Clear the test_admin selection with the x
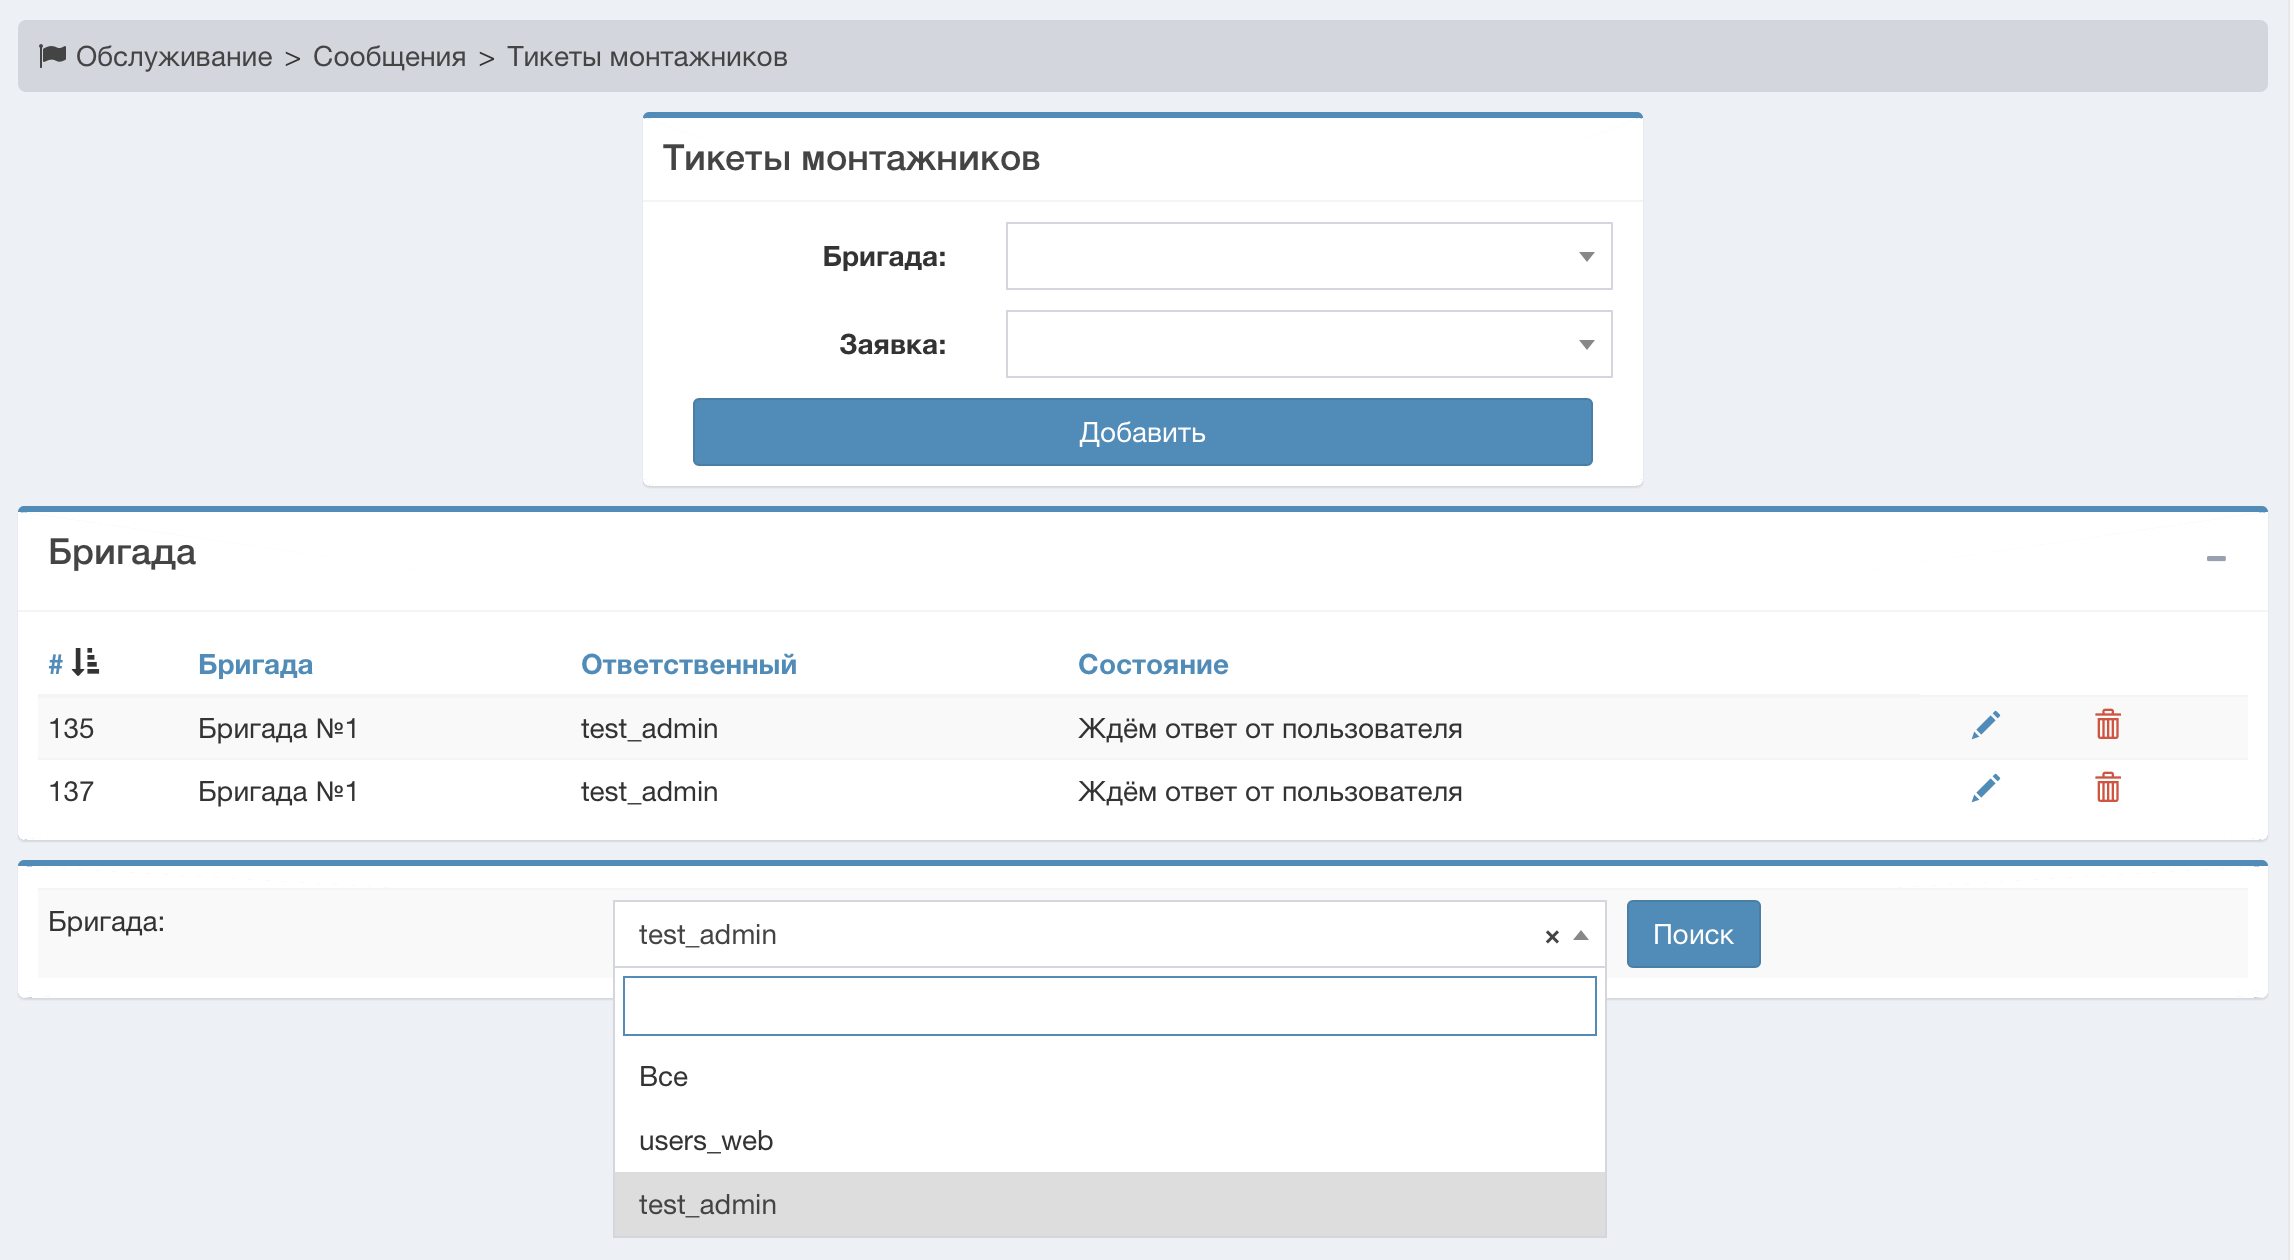The height and width of the screenshot is (1260, 2294). coord(1551,937)
